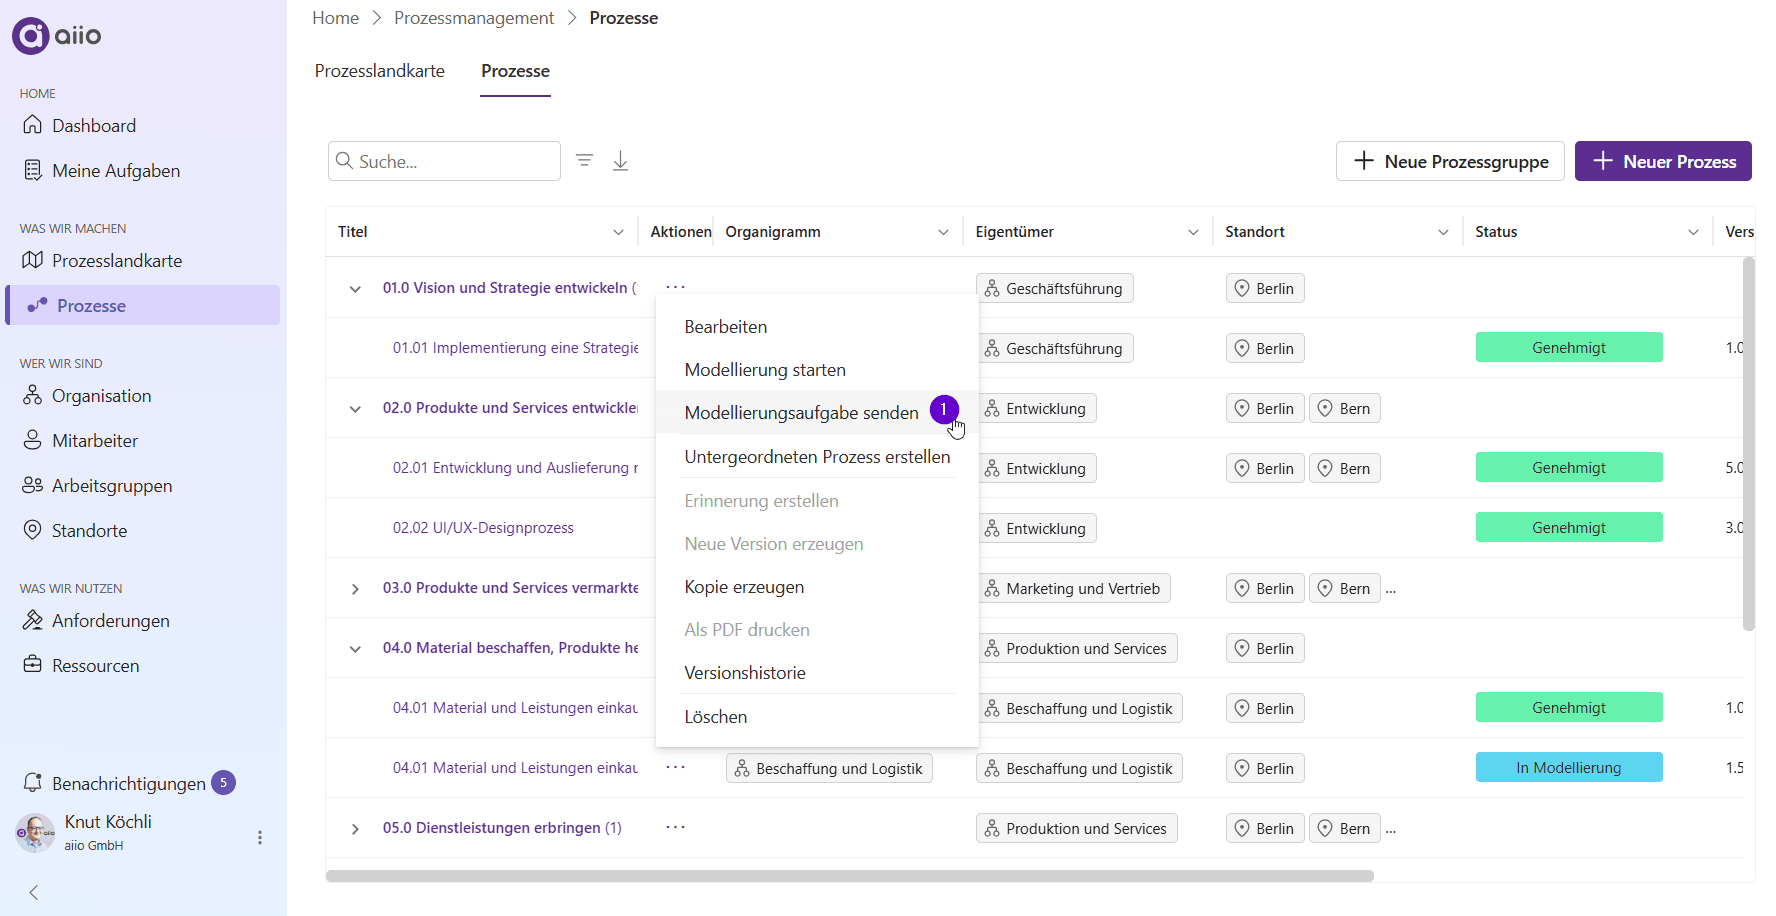The width and height of the screenshot is (1776, 916).
Task: Open Dashboard from sidebar
Action: (94, 126)
